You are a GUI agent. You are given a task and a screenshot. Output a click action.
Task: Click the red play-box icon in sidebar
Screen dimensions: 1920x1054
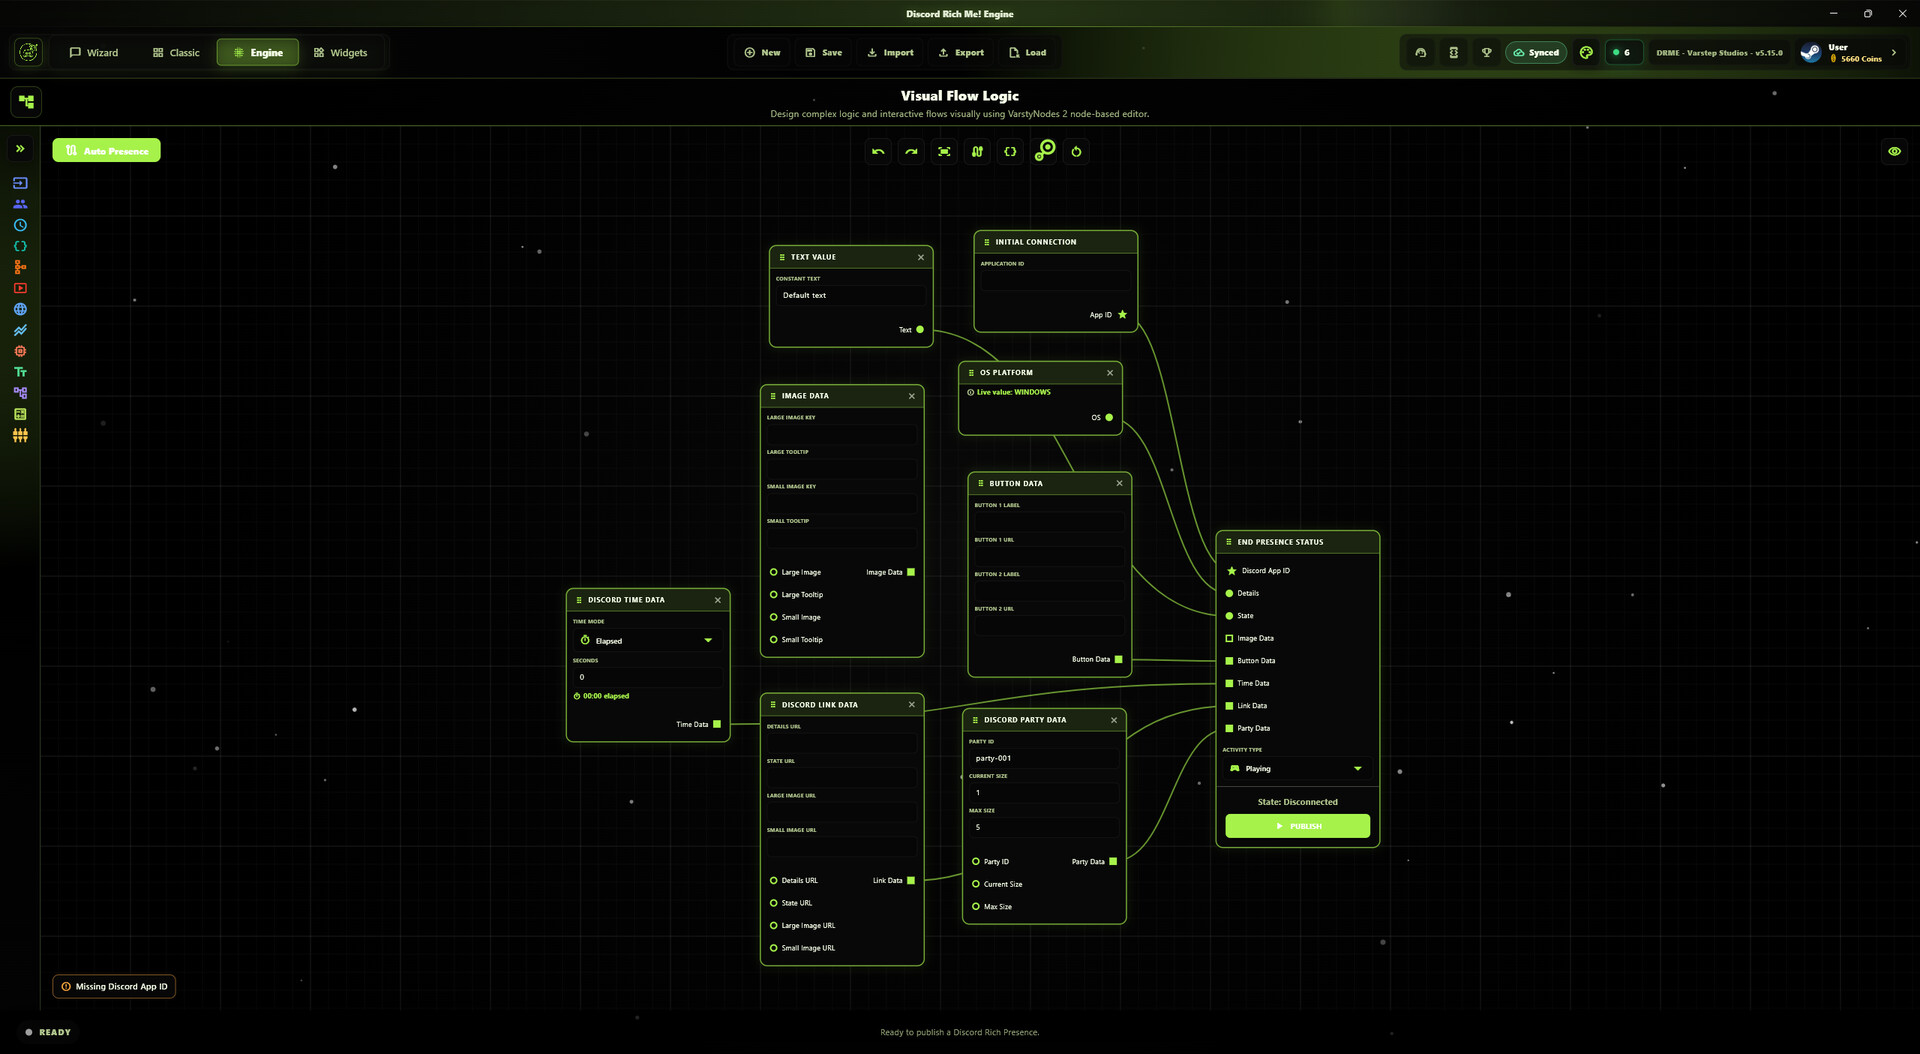click(20, 288)
